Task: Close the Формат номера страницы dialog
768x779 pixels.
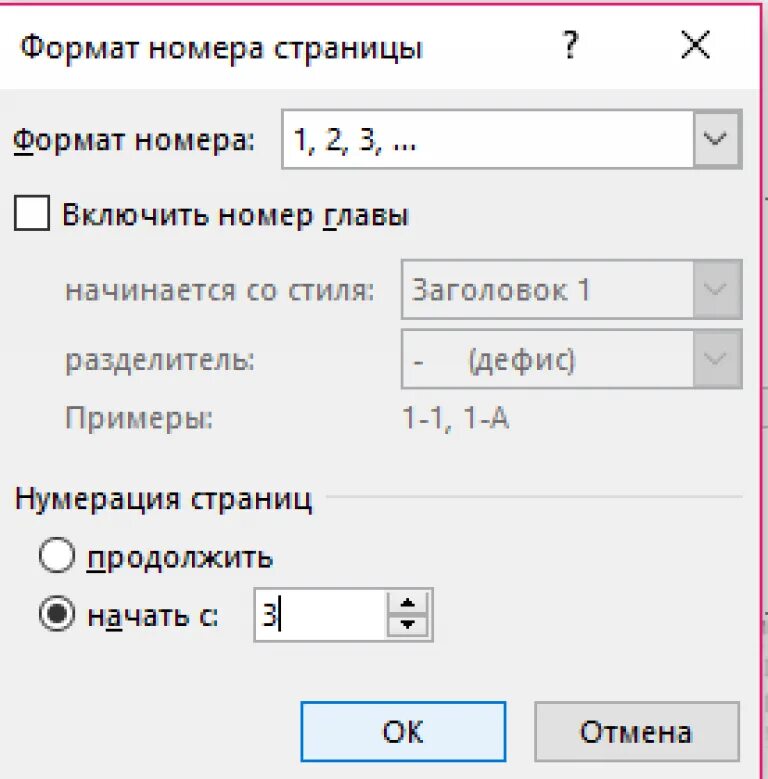Action: (695, 45)
